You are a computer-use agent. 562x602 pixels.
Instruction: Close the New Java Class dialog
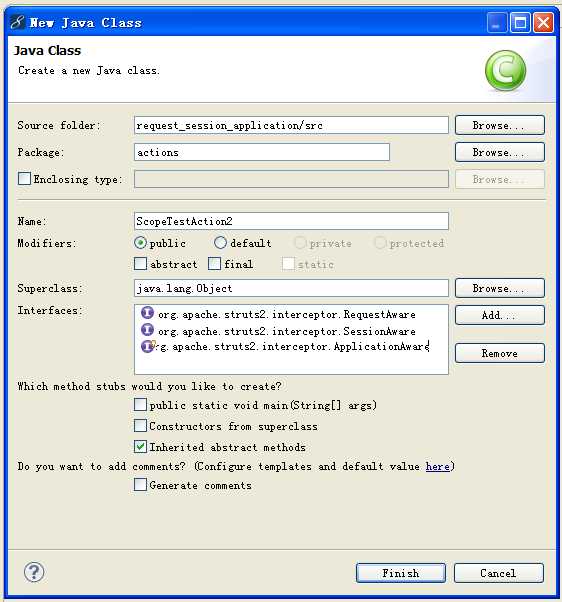pyautogui.click(x=544, y=23)
